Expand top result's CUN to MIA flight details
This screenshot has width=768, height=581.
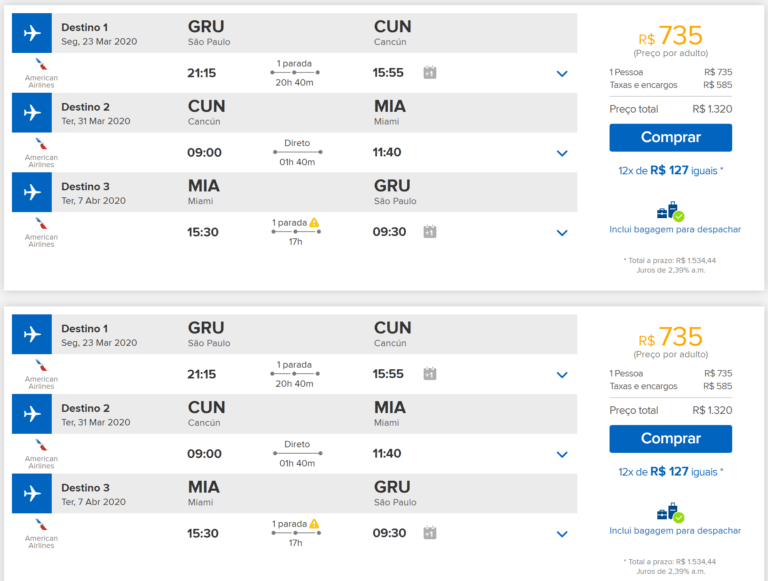click(561, 153)
